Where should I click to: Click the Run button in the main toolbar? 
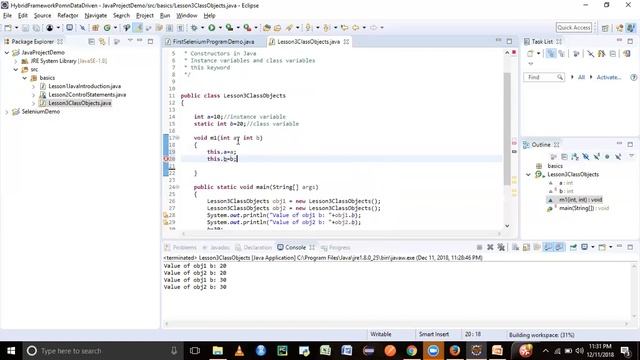pyautogui.click(x=211, y=28)
